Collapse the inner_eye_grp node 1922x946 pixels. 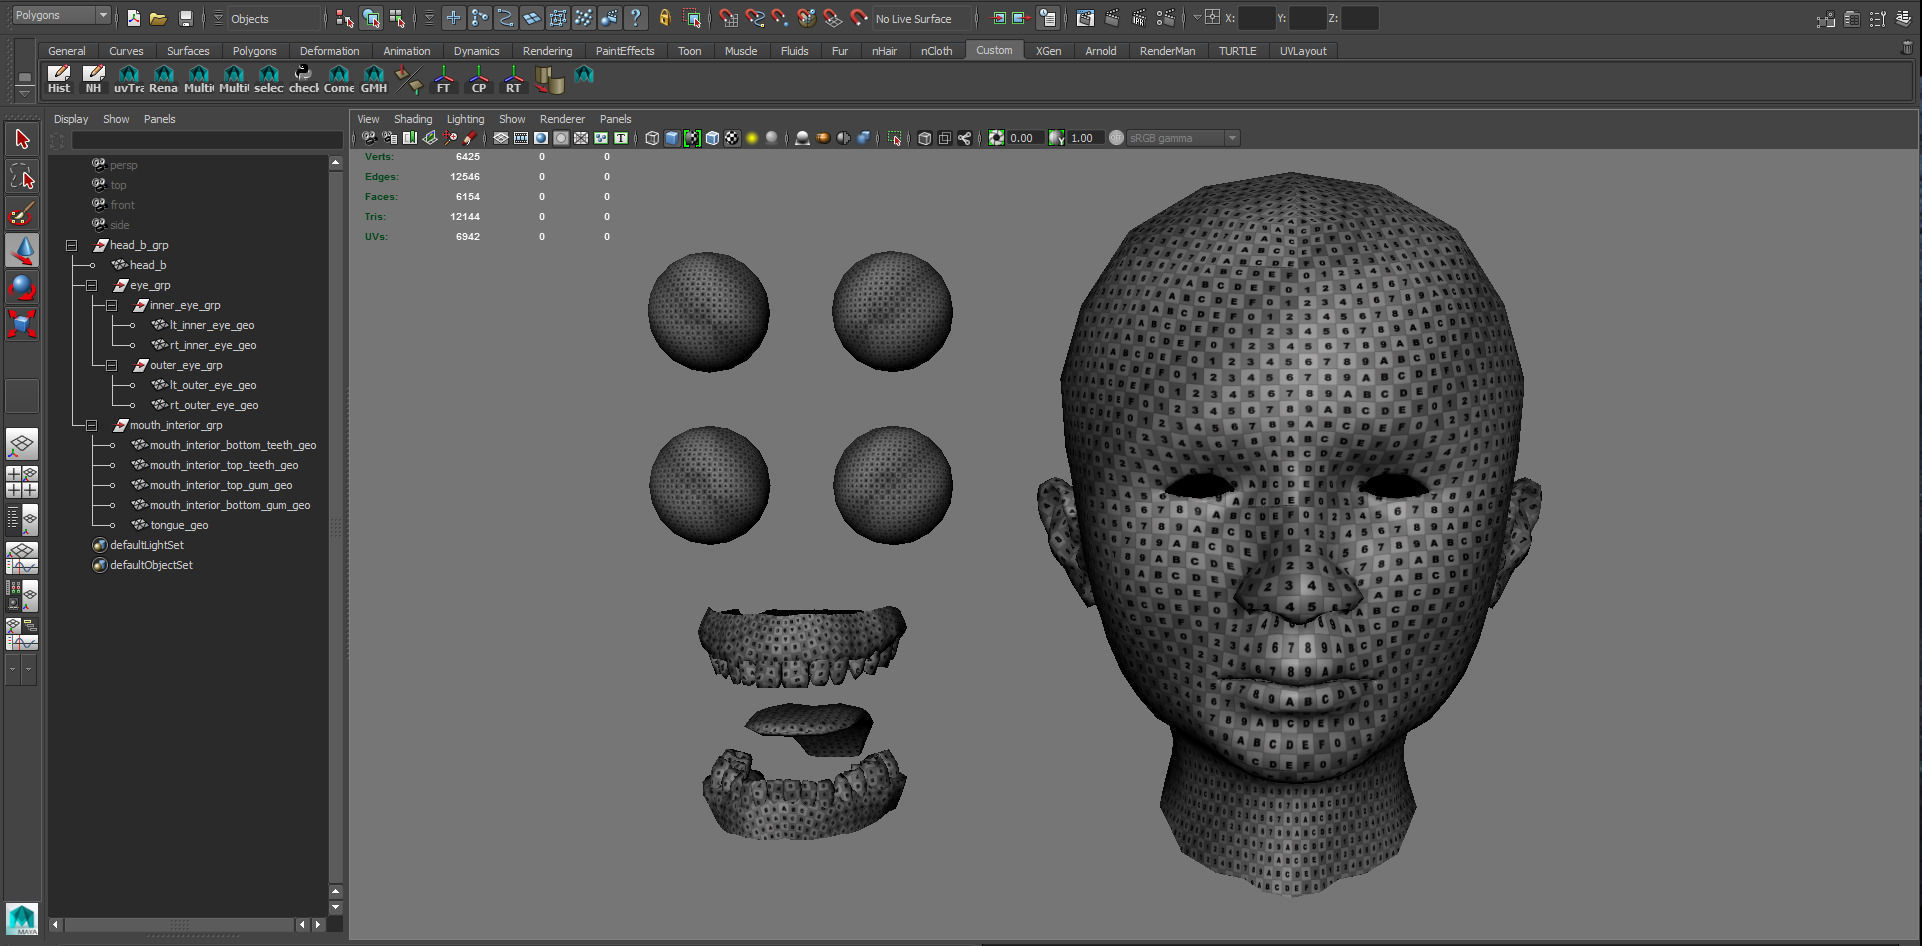tap(111, 305)
